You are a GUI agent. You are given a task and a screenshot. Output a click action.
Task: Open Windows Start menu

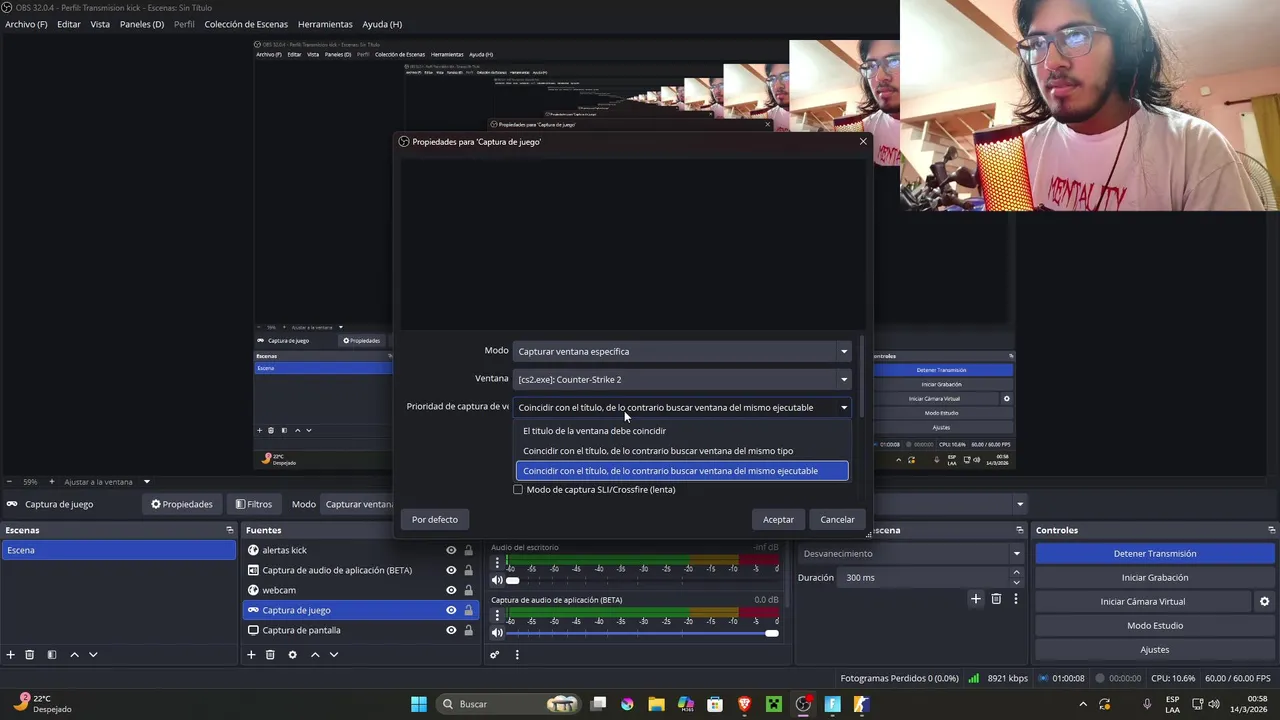[x=419, y=704]
